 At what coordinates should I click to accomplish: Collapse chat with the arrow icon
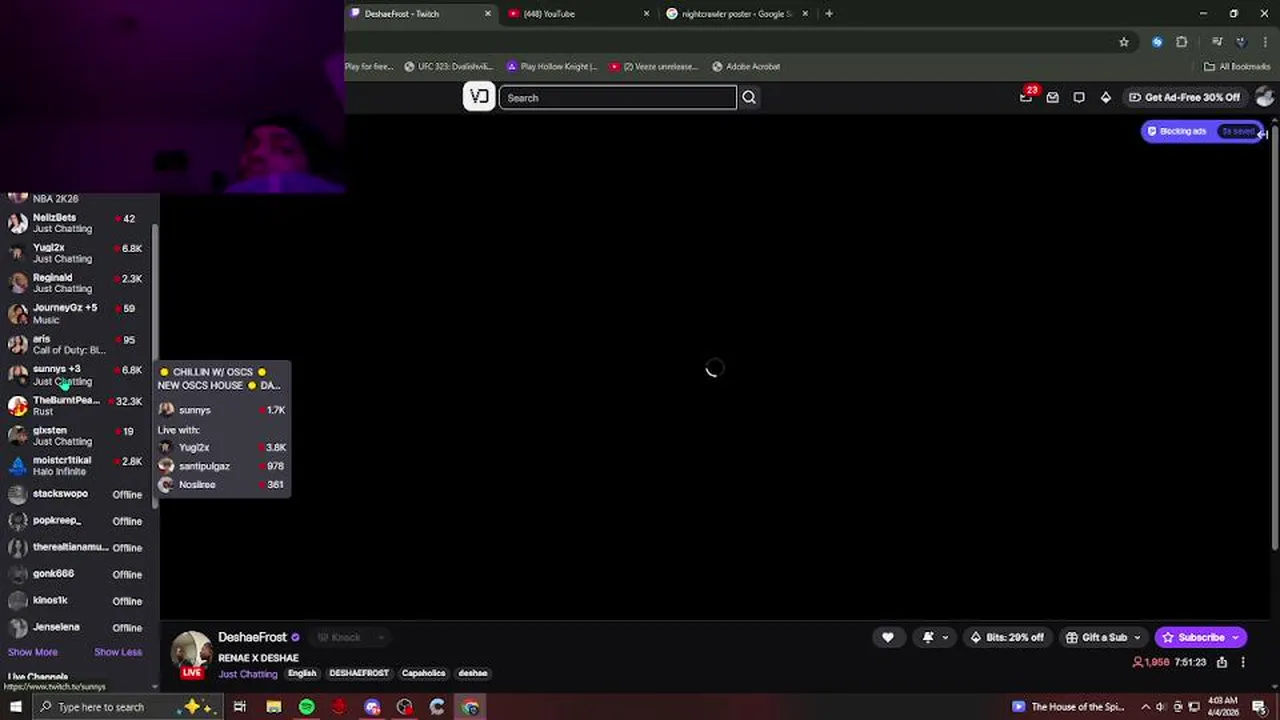(1263, 133)
